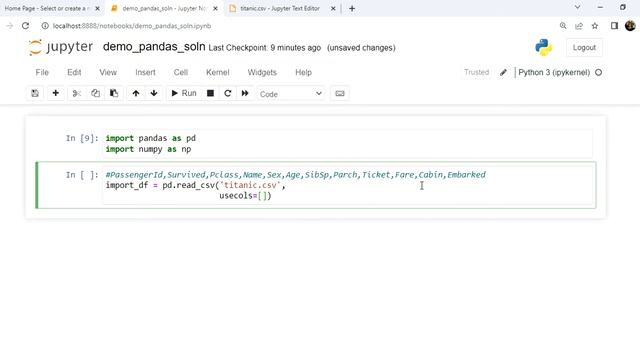Move selected cell up

point(136,93)
